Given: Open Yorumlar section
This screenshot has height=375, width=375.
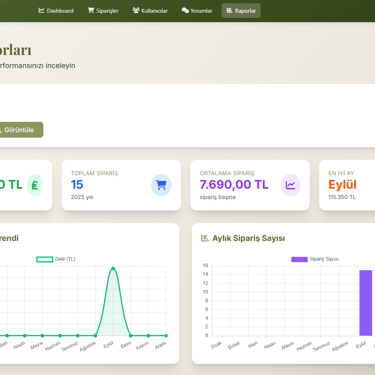Looking at the screenshot, I should point(197,11).
